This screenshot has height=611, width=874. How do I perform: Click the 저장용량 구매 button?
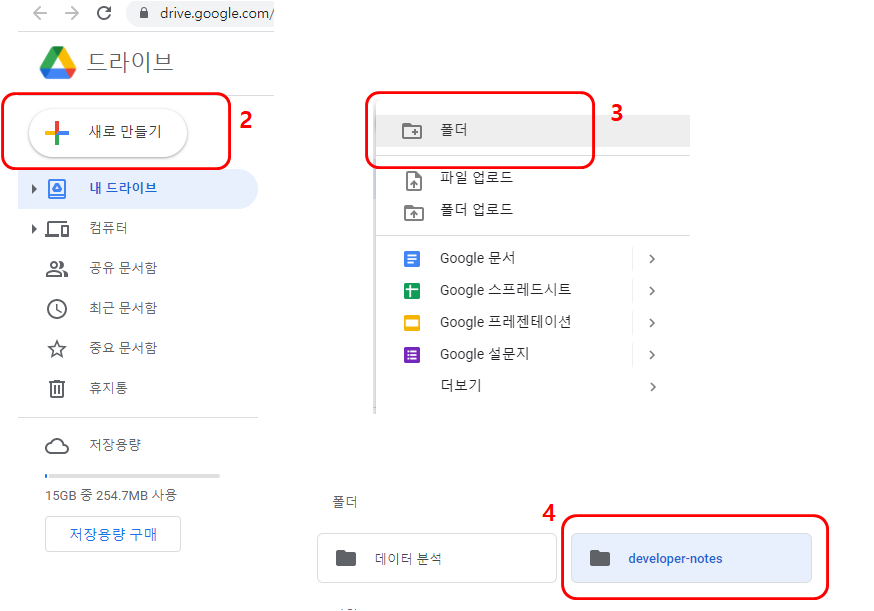point(113,534)
